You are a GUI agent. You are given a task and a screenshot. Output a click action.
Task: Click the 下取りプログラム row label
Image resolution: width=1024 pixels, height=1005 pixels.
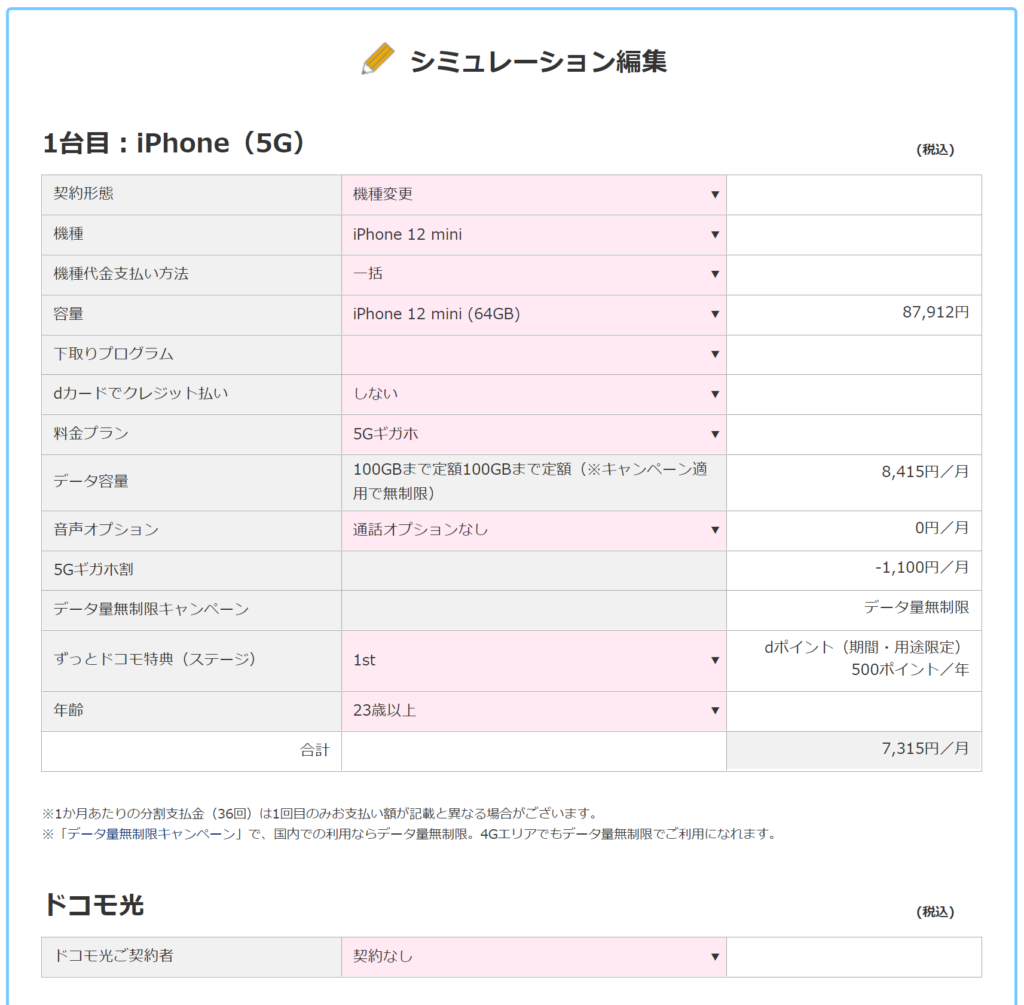coord(113,354)
